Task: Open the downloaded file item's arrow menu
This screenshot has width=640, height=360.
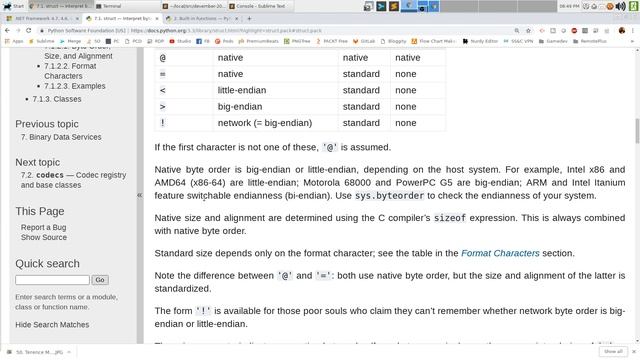Action: click(69, 352)
